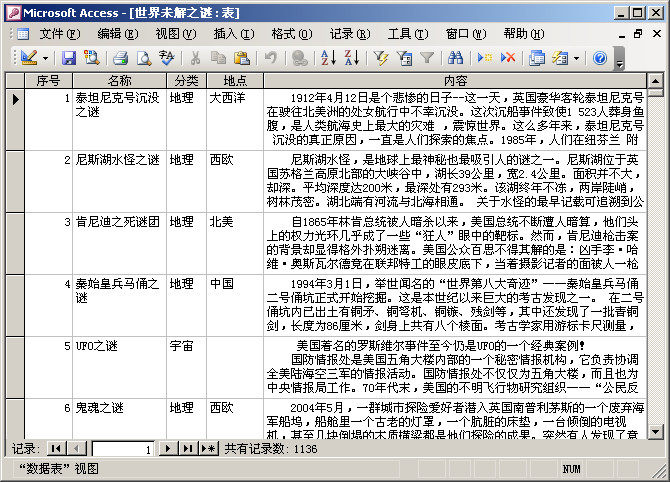Open Microsoft Access Help icon
670x482 pixels.
600,58
